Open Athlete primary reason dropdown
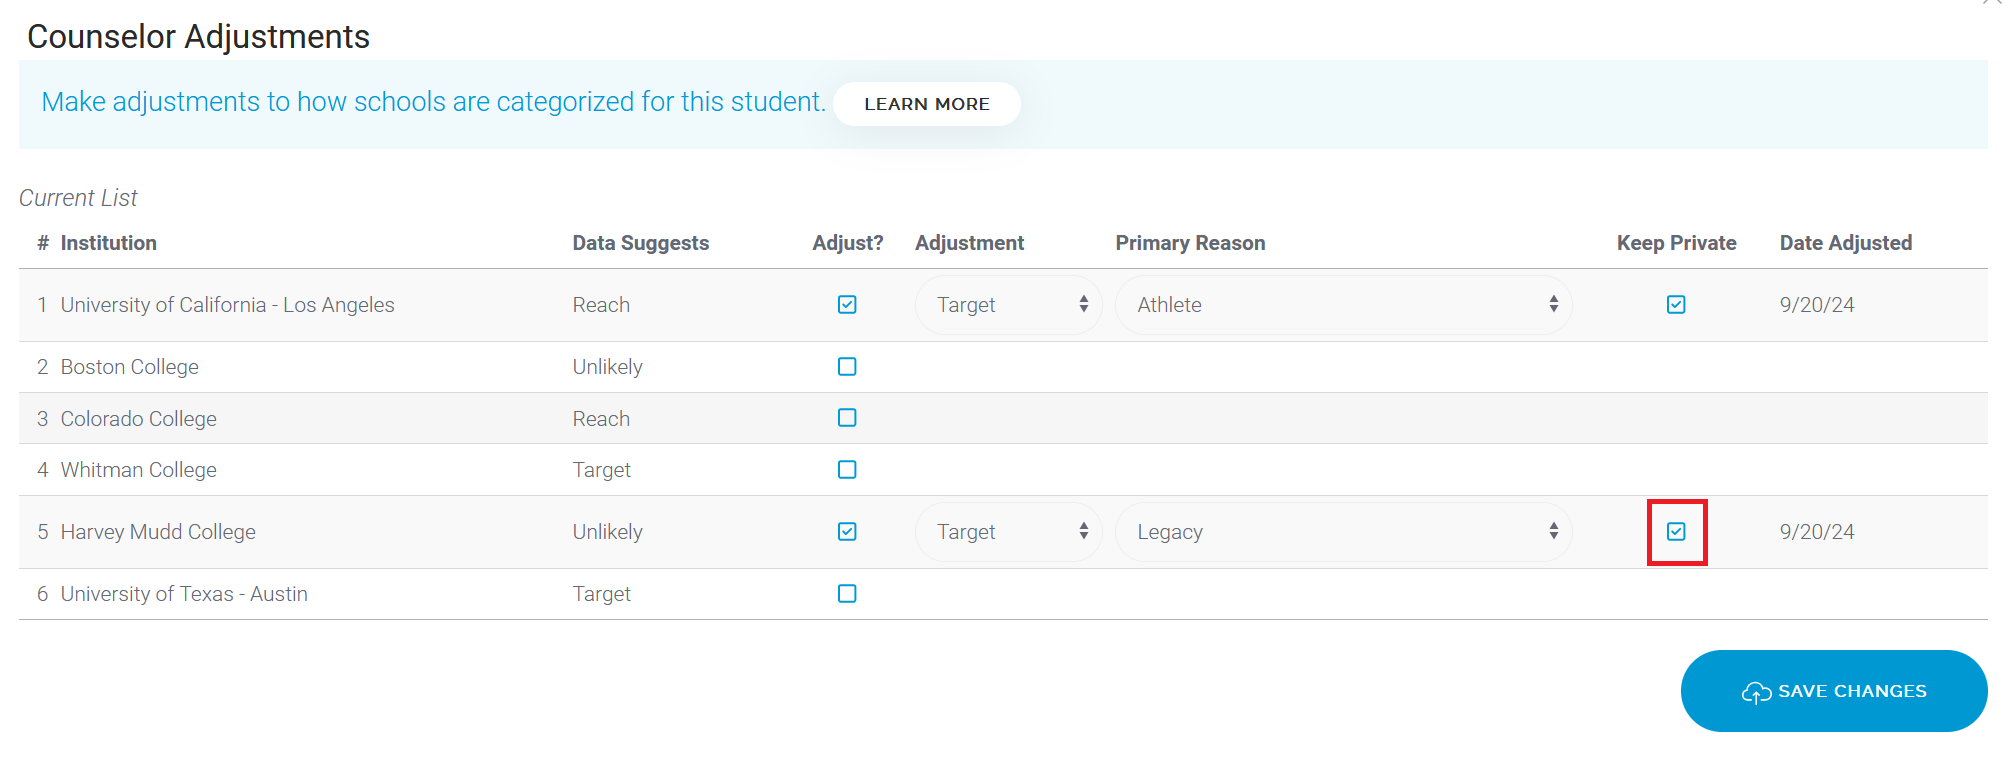The height and width of the screenshot is (779, 2009). tap(1343, 305)
